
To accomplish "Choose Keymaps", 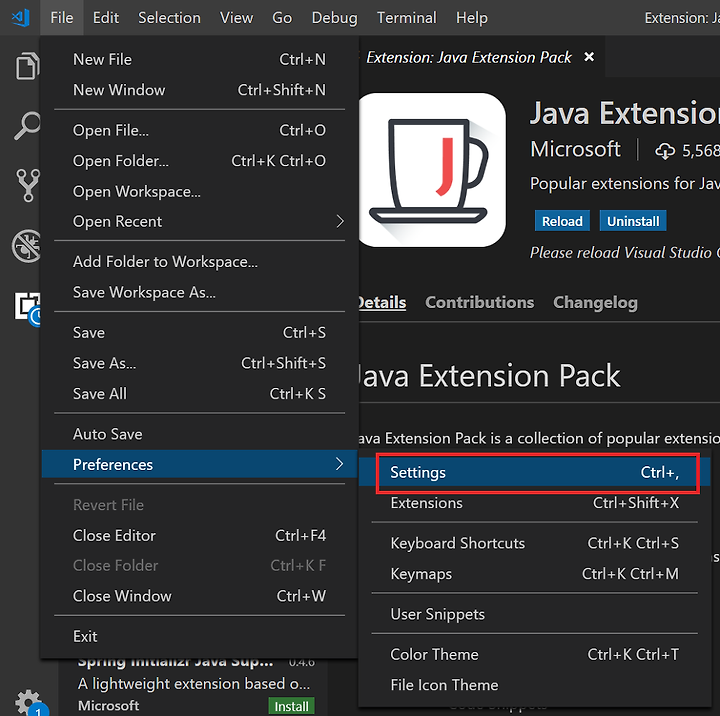I will click(x=534, y=574).
